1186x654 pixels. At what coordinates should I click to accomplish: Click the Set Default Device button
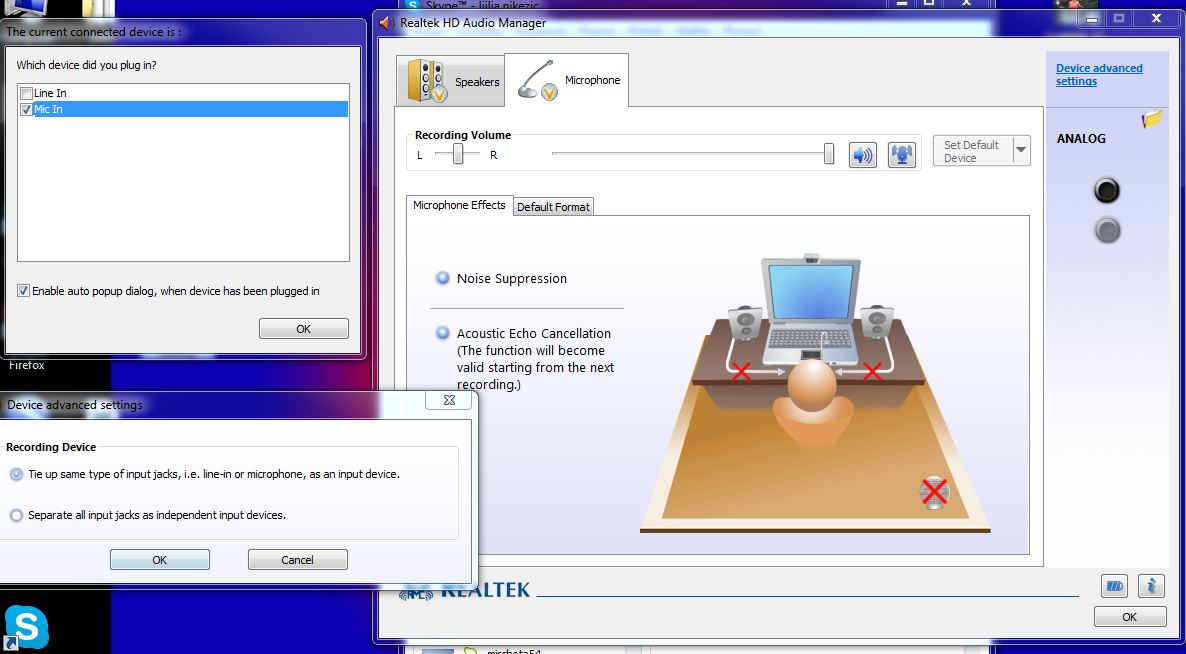(x=973, y=150)
